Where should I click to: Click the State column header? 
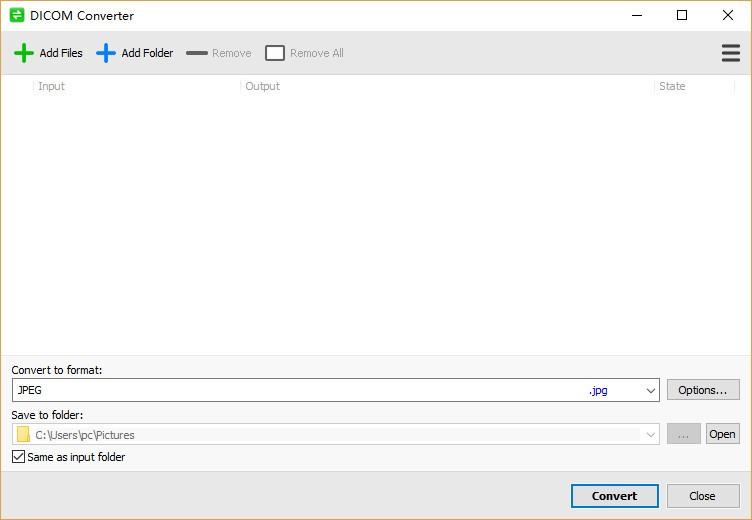pos(694,86)
